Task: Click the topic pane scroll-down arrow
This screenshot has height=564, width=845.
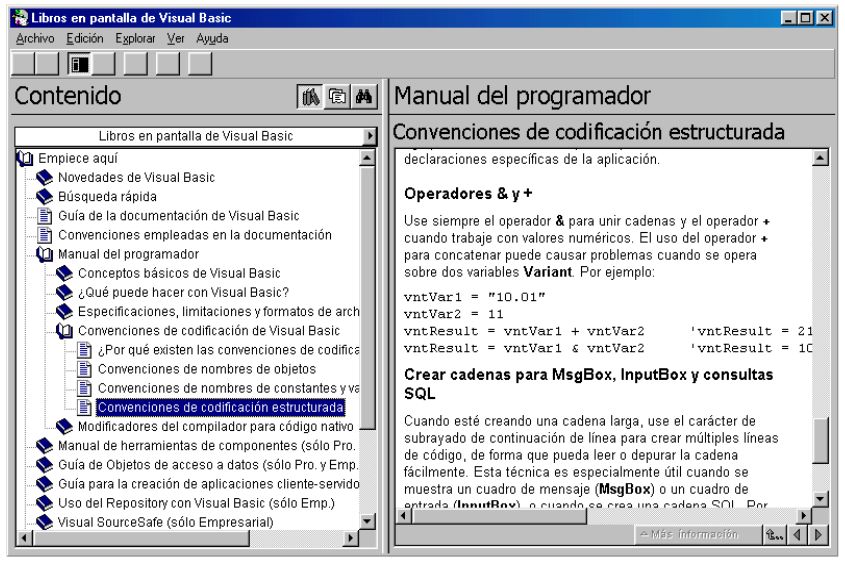Action: click(820, 499)
